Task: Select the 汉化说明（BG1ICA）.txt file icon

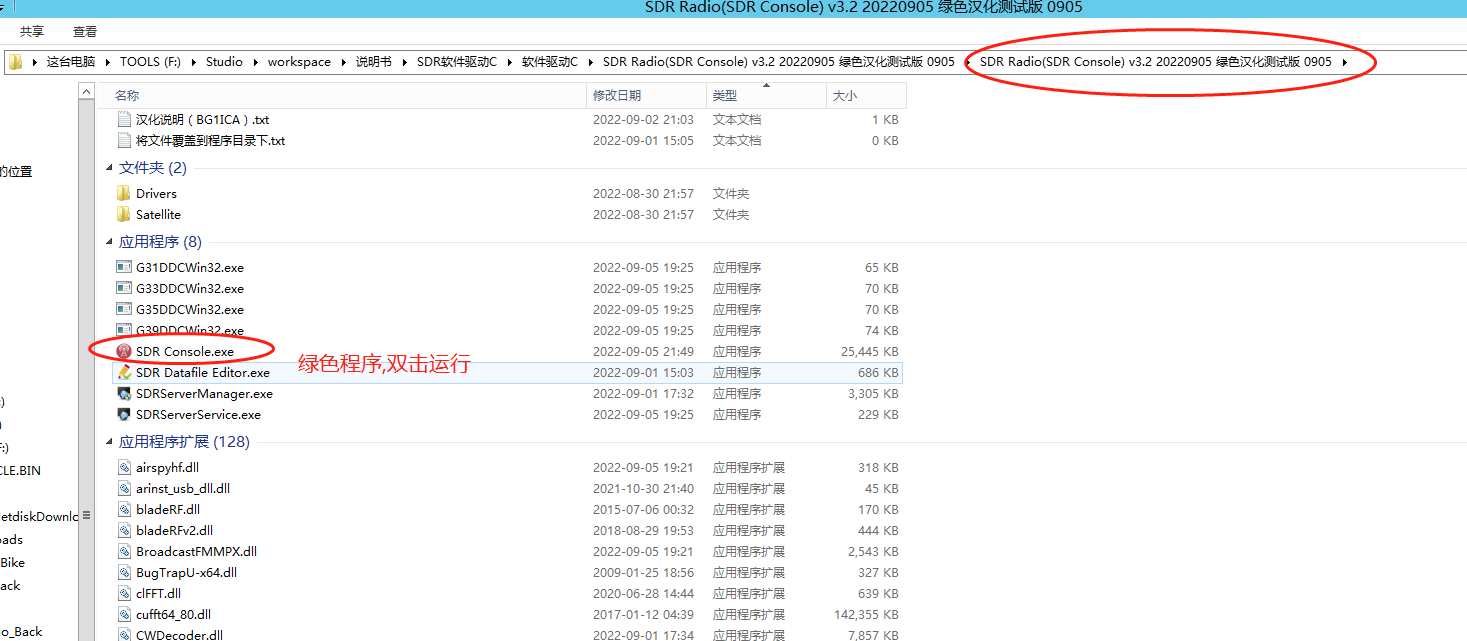Action: [x=124, y=119]
